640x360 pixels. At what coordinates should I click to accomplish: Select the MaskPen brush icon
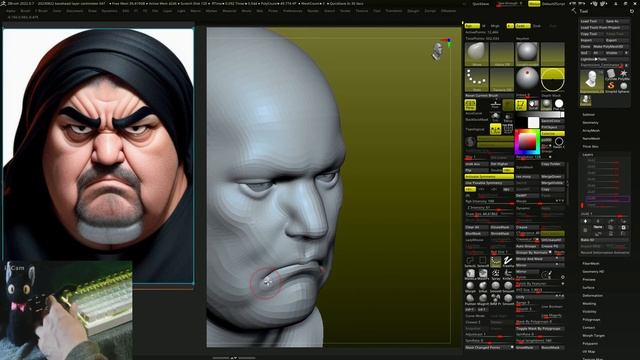tap(483, 274)
